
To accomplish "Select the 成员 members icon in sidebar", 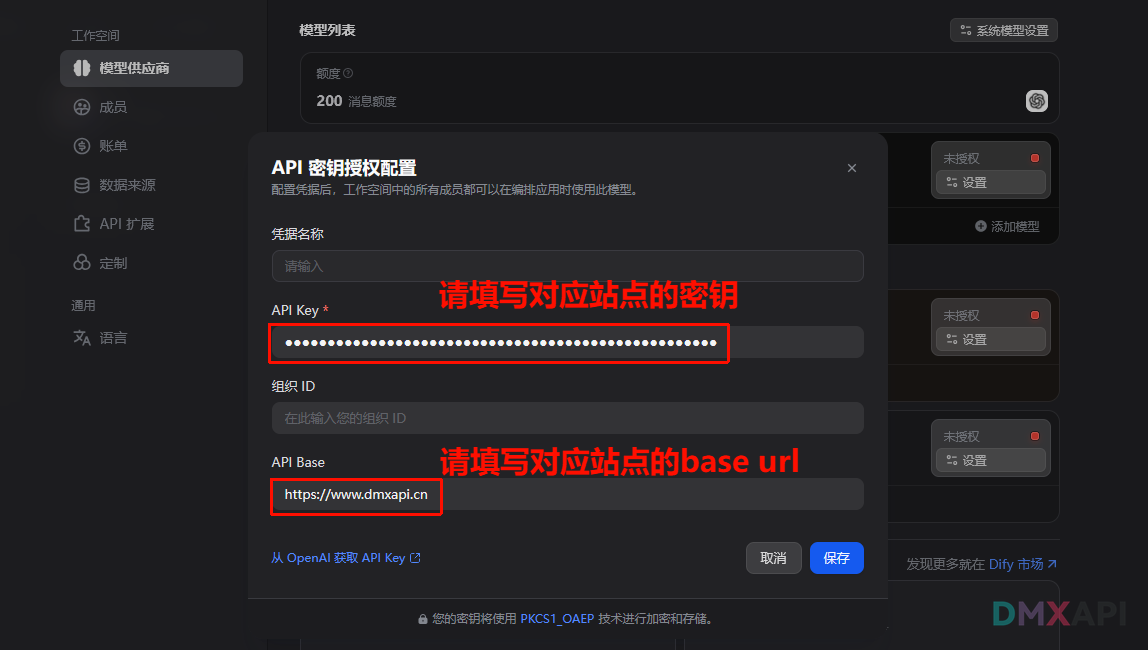I will (82, 107).
